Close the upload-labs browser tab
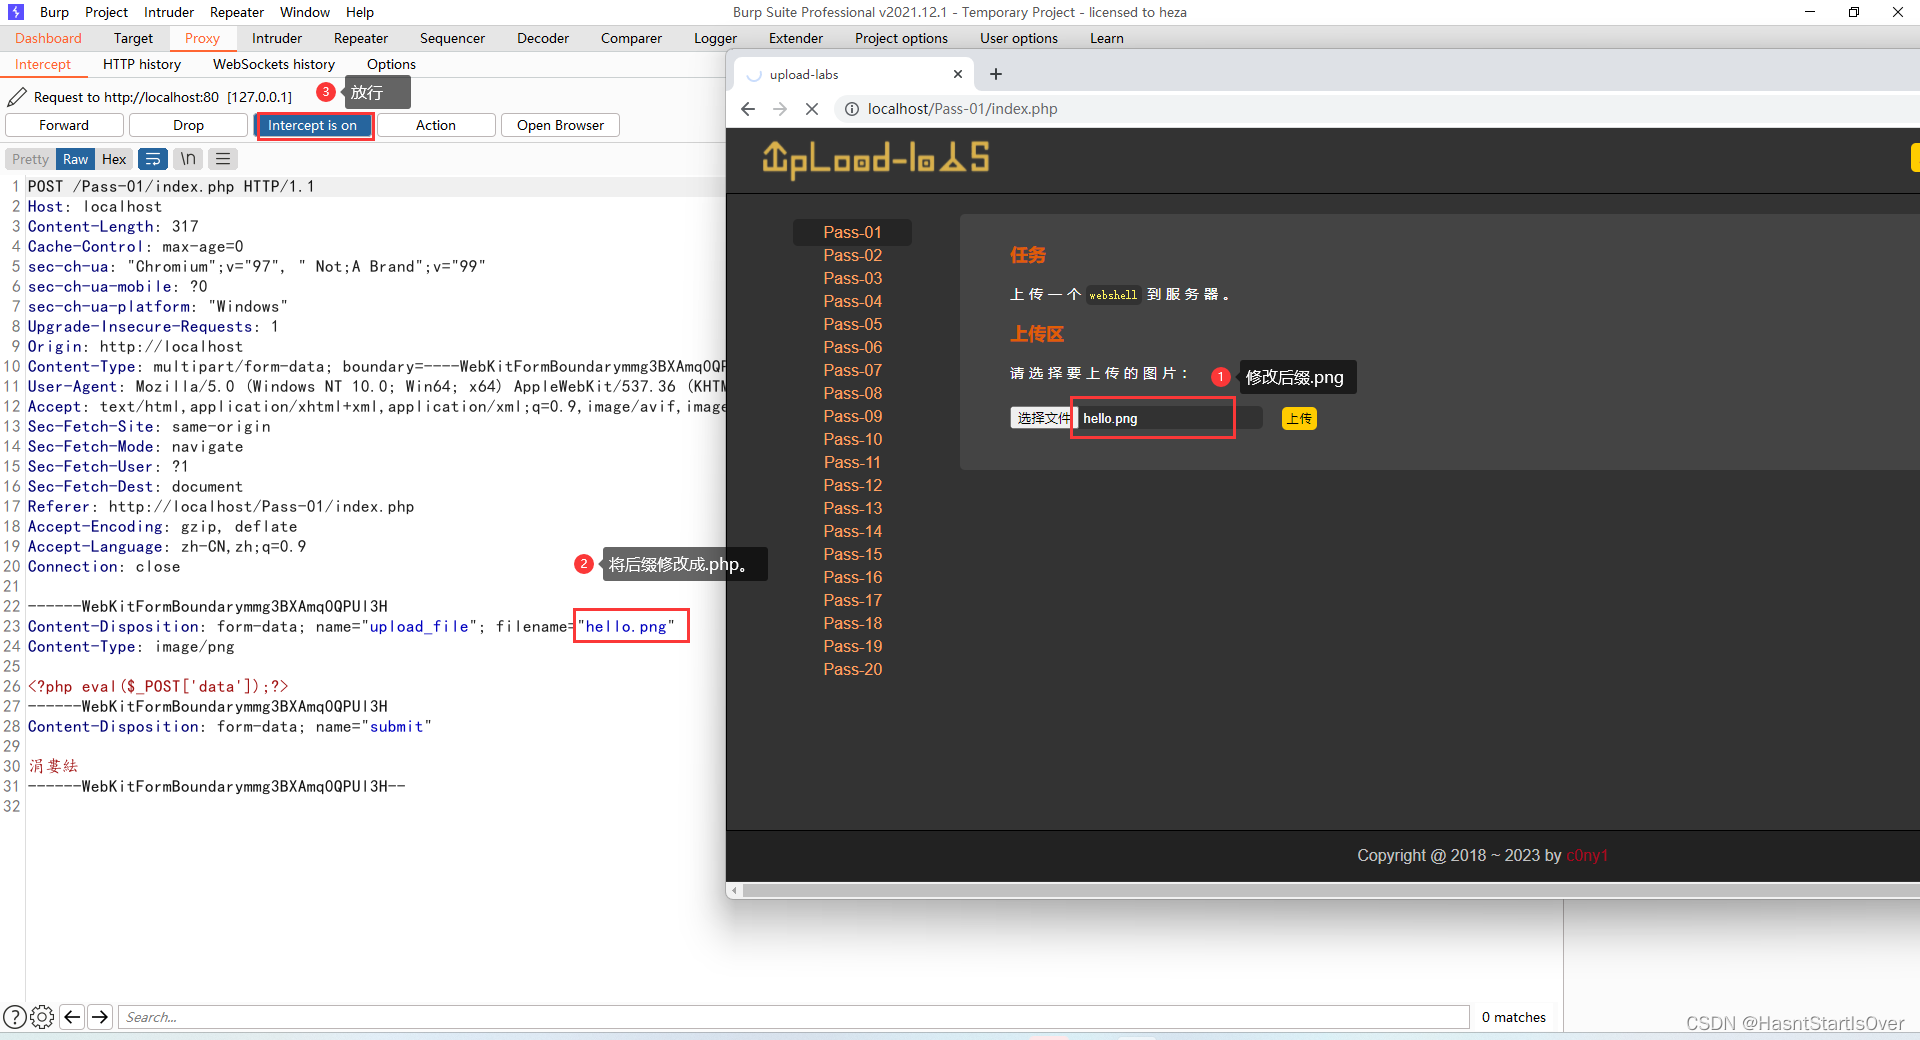 (x=958, y=74)
